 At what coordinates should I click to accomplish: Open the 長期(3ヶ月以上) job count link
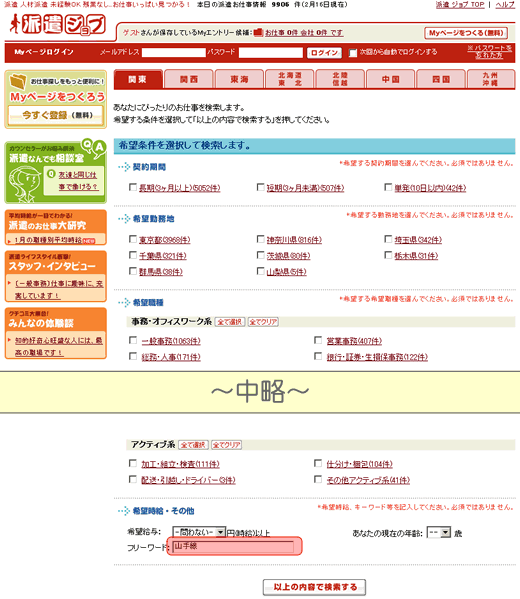click(180, 188)
